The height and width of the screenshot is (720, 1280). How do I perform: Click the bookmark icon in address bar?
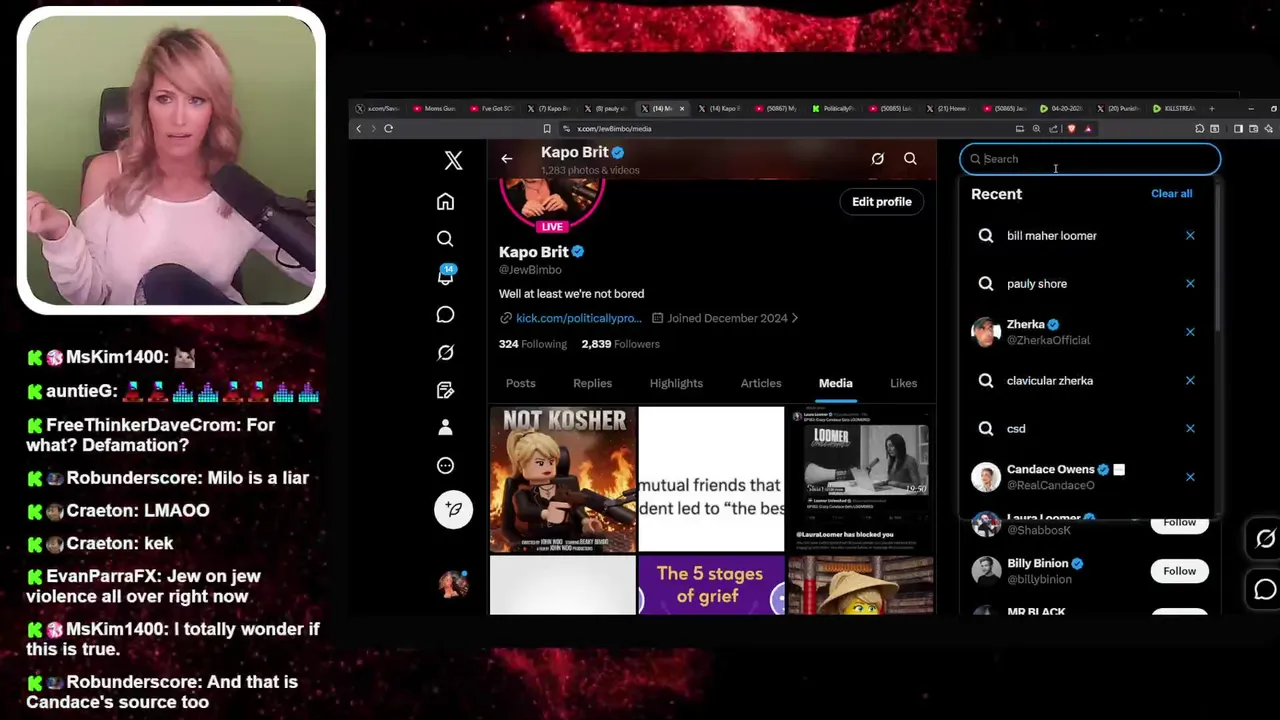tap(547, 128)
